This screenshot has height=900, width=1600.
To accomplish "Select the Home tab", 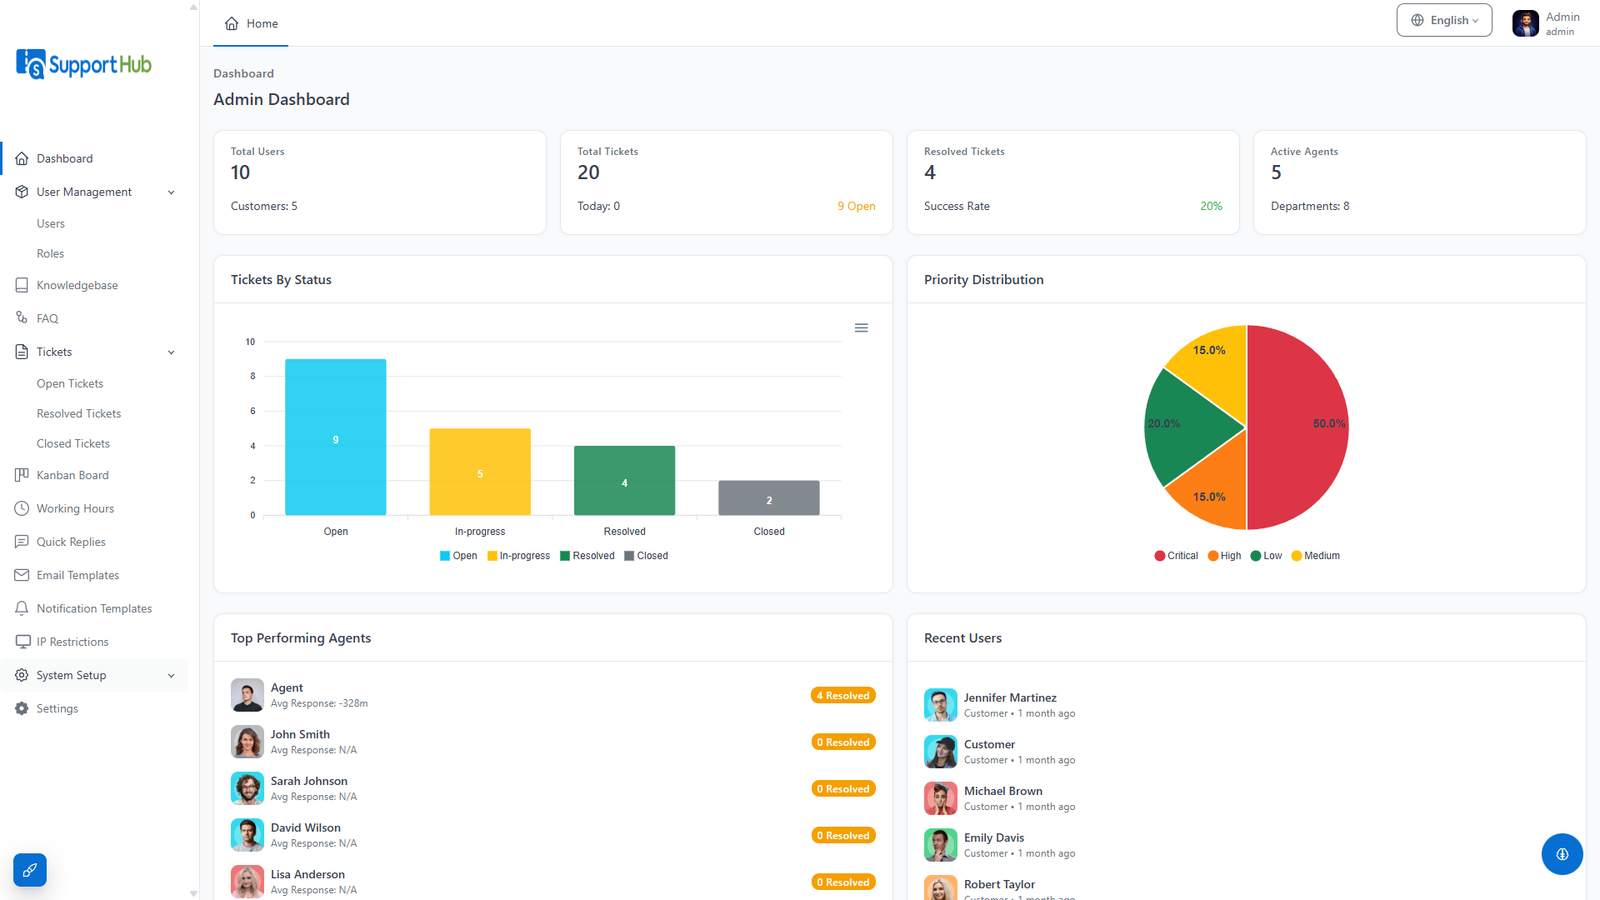I will click(251, 23).
